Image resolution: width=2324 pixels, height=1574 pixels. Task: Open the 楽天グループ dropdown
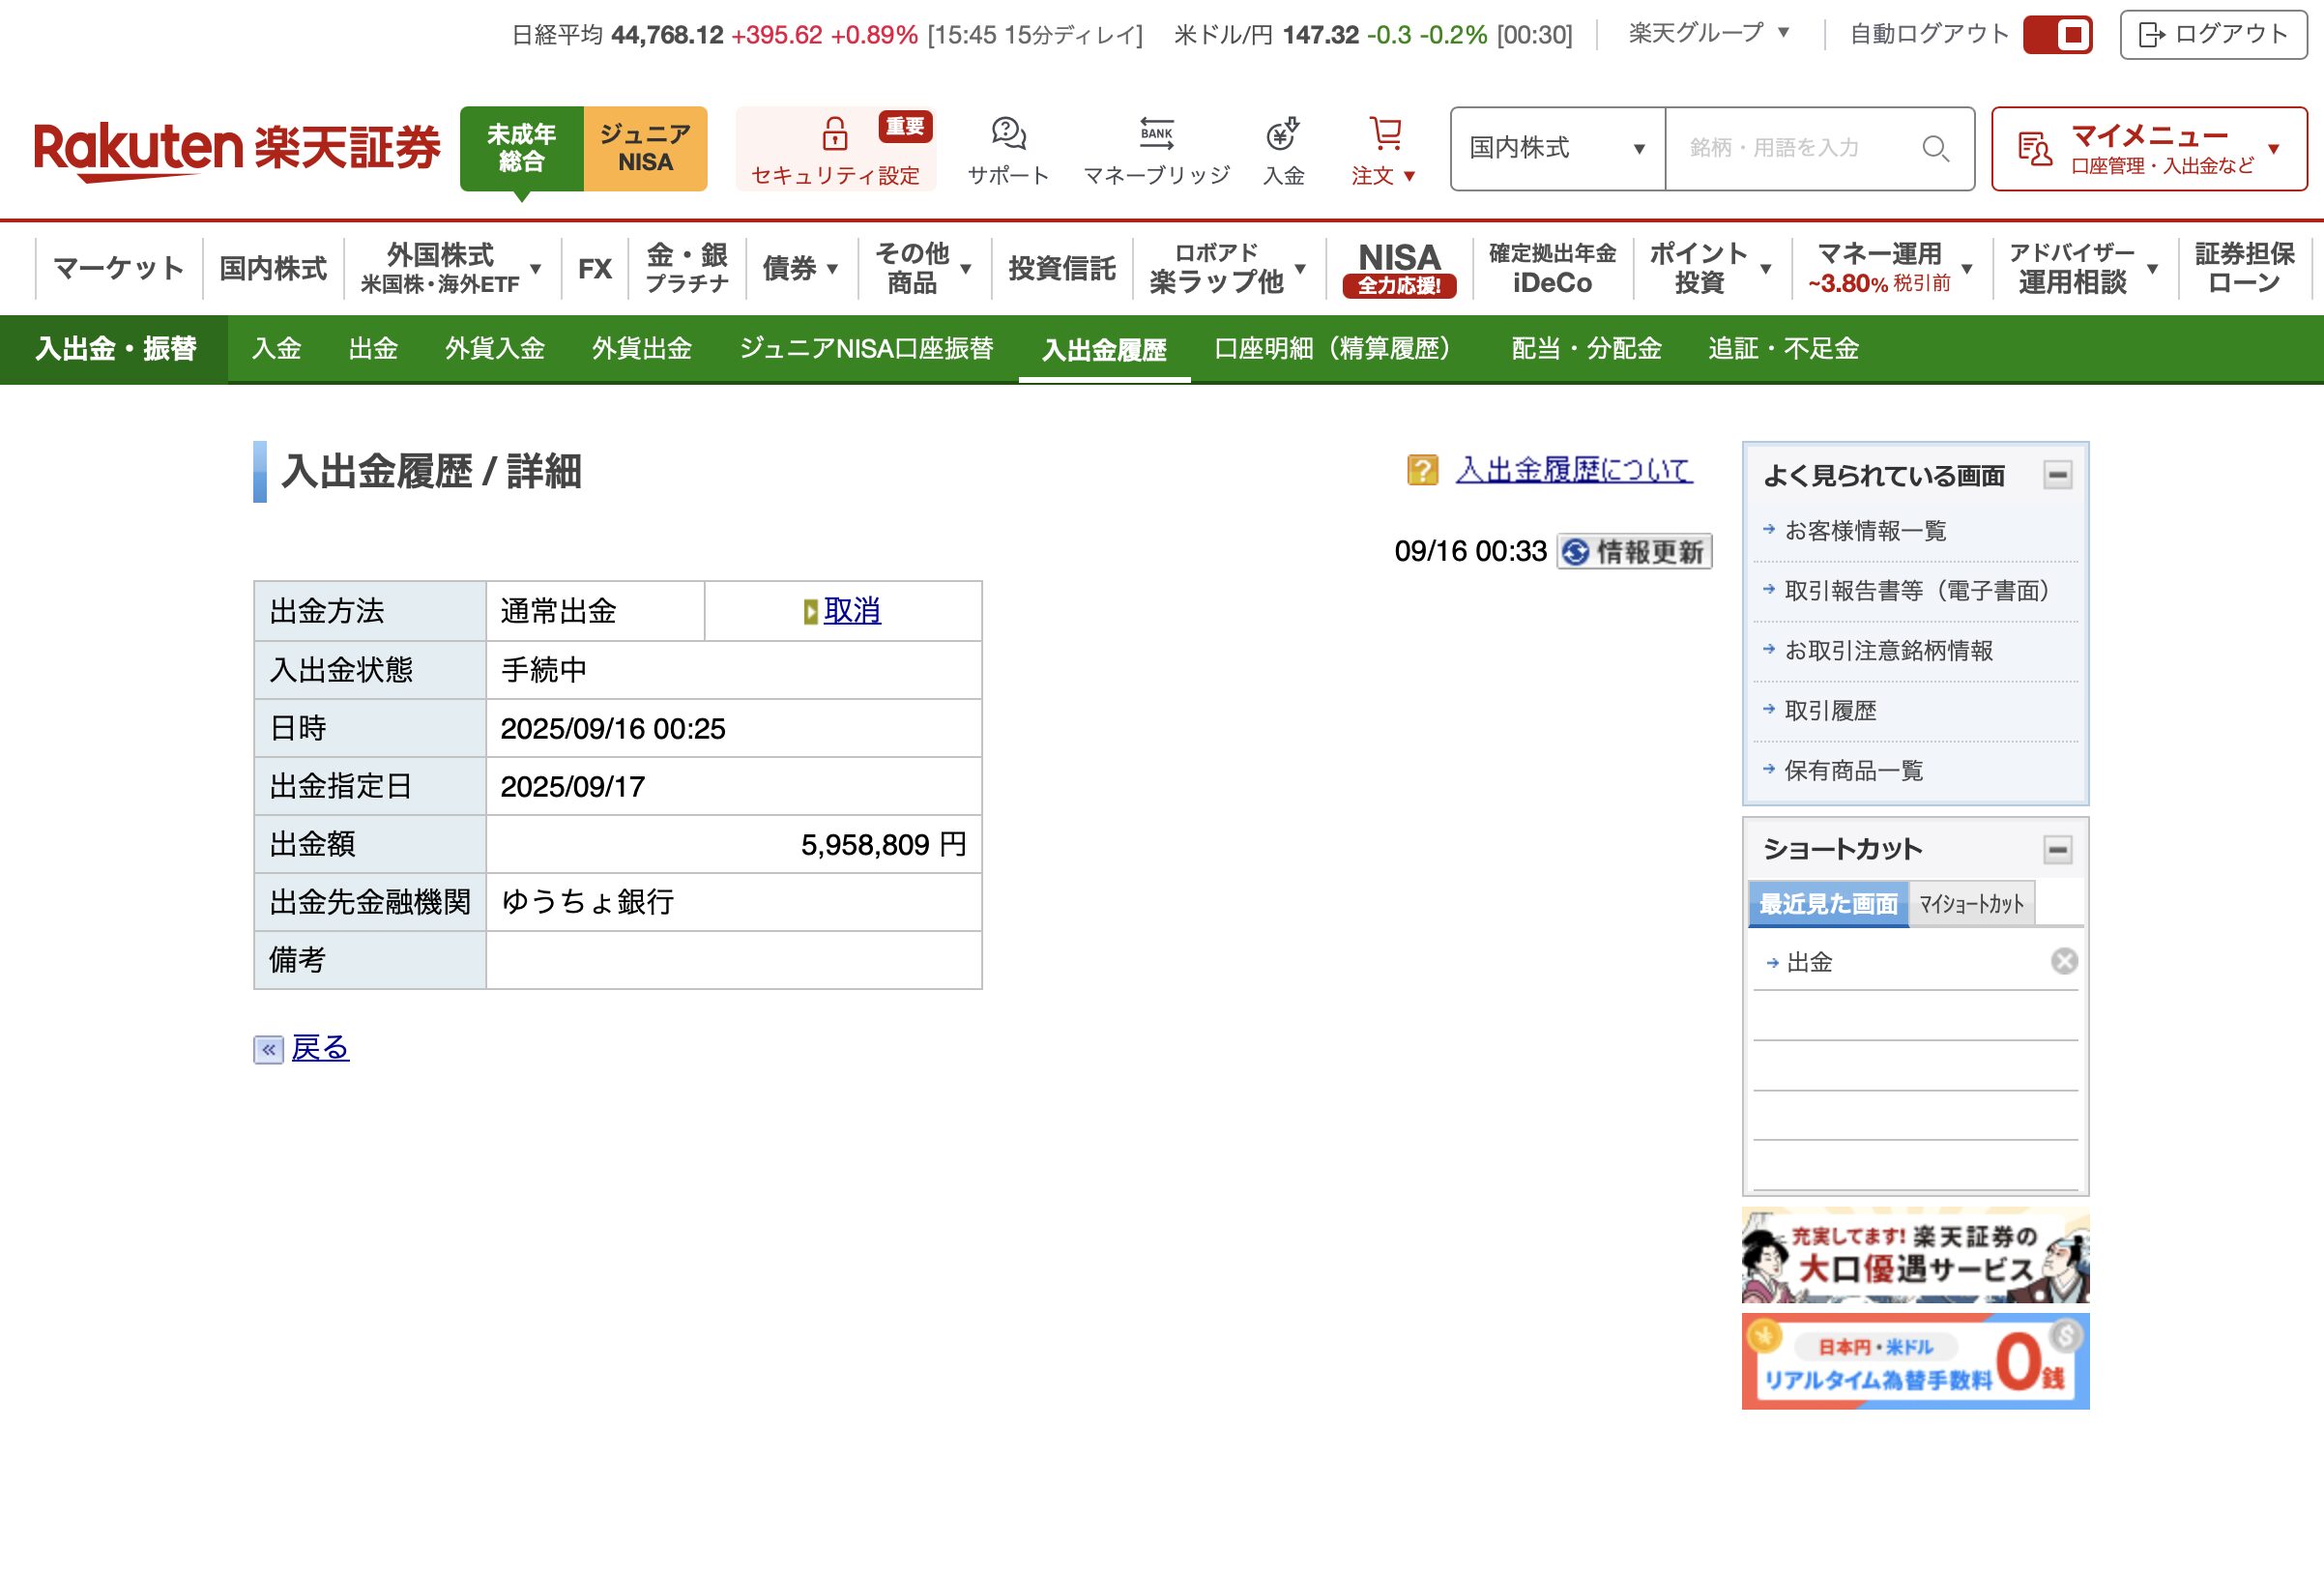click(x=1708, y=33)
